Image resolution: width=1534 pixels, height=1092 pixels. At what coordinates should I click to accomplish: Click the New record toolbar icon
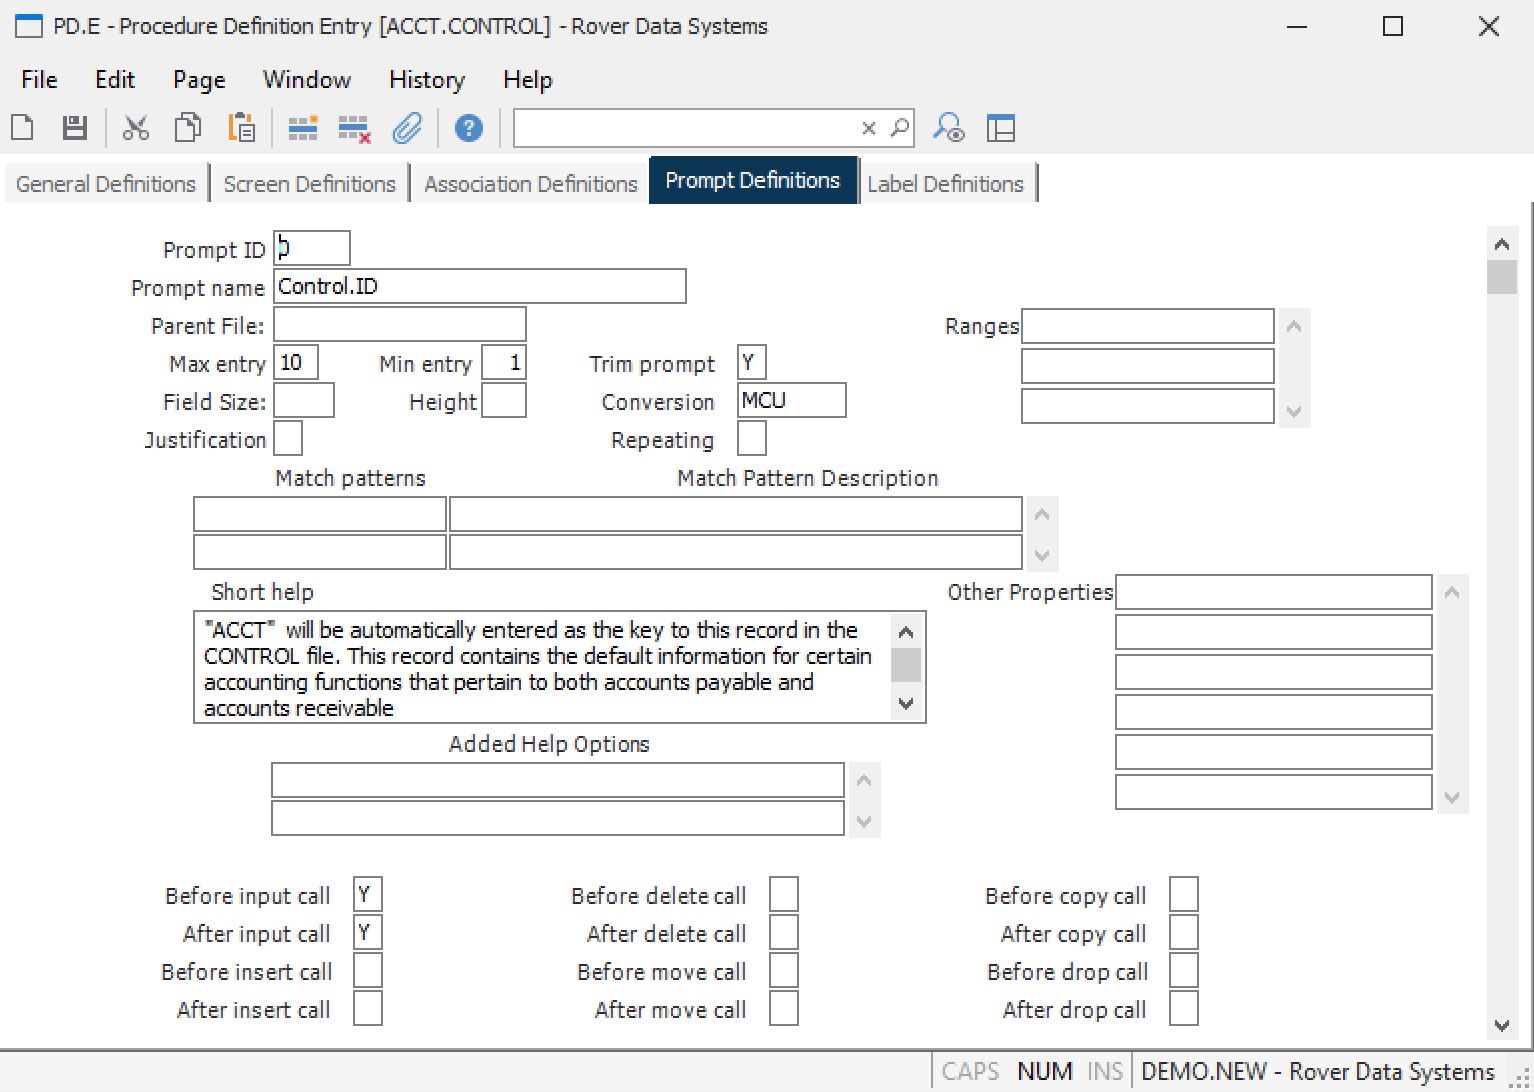(x=22, y=128)
